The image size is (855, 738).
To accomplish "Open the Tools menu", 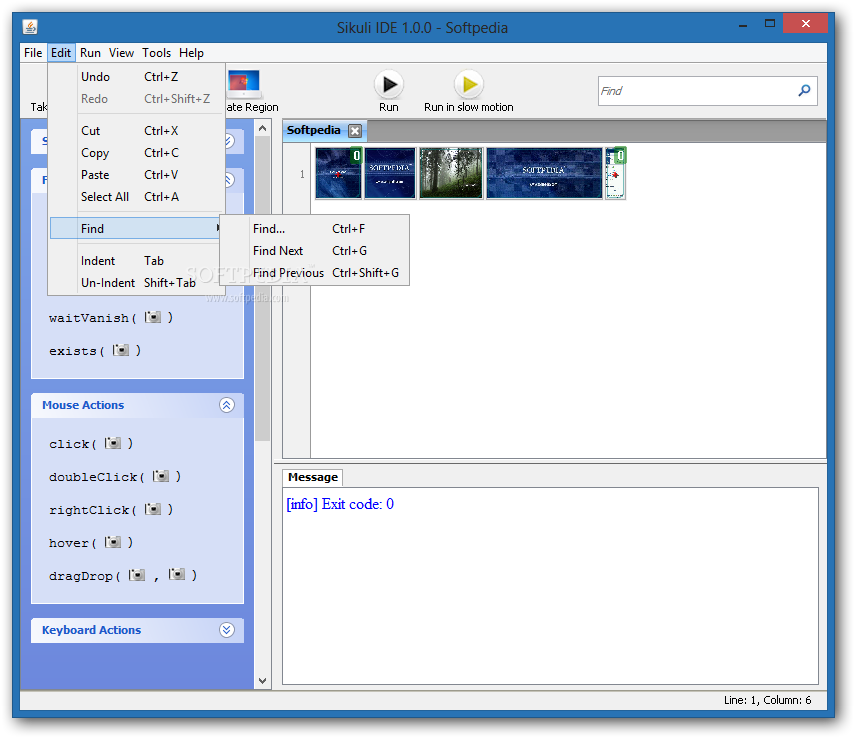I will [x=156, y=53].
